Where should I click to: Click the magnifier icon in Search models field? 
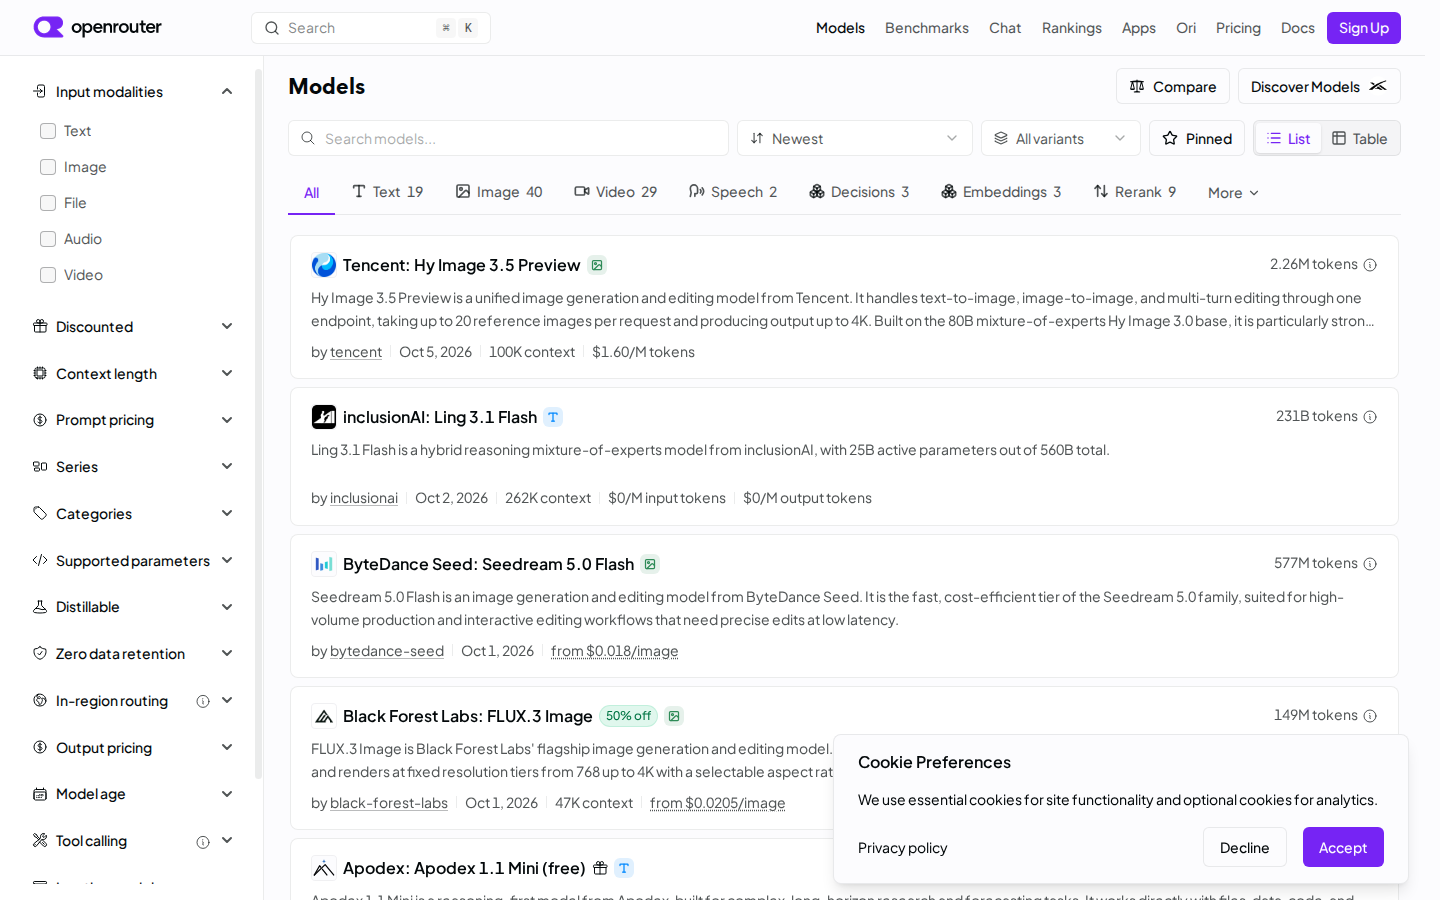308,138
